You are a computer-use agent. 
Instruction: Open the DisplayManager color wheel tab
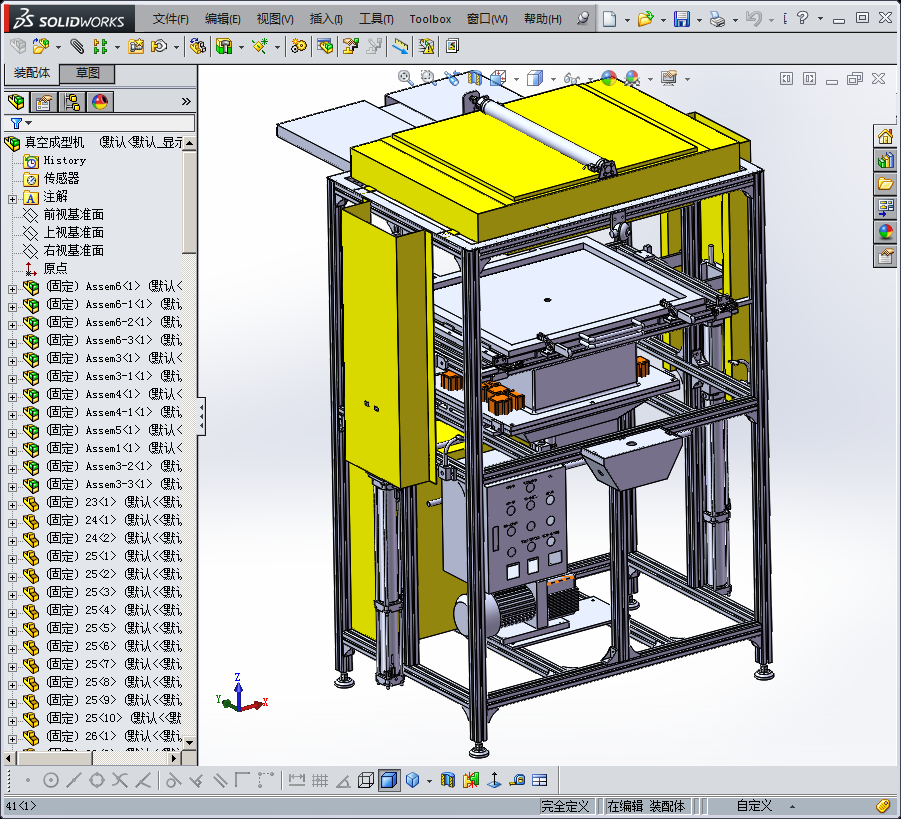(100, 102)
